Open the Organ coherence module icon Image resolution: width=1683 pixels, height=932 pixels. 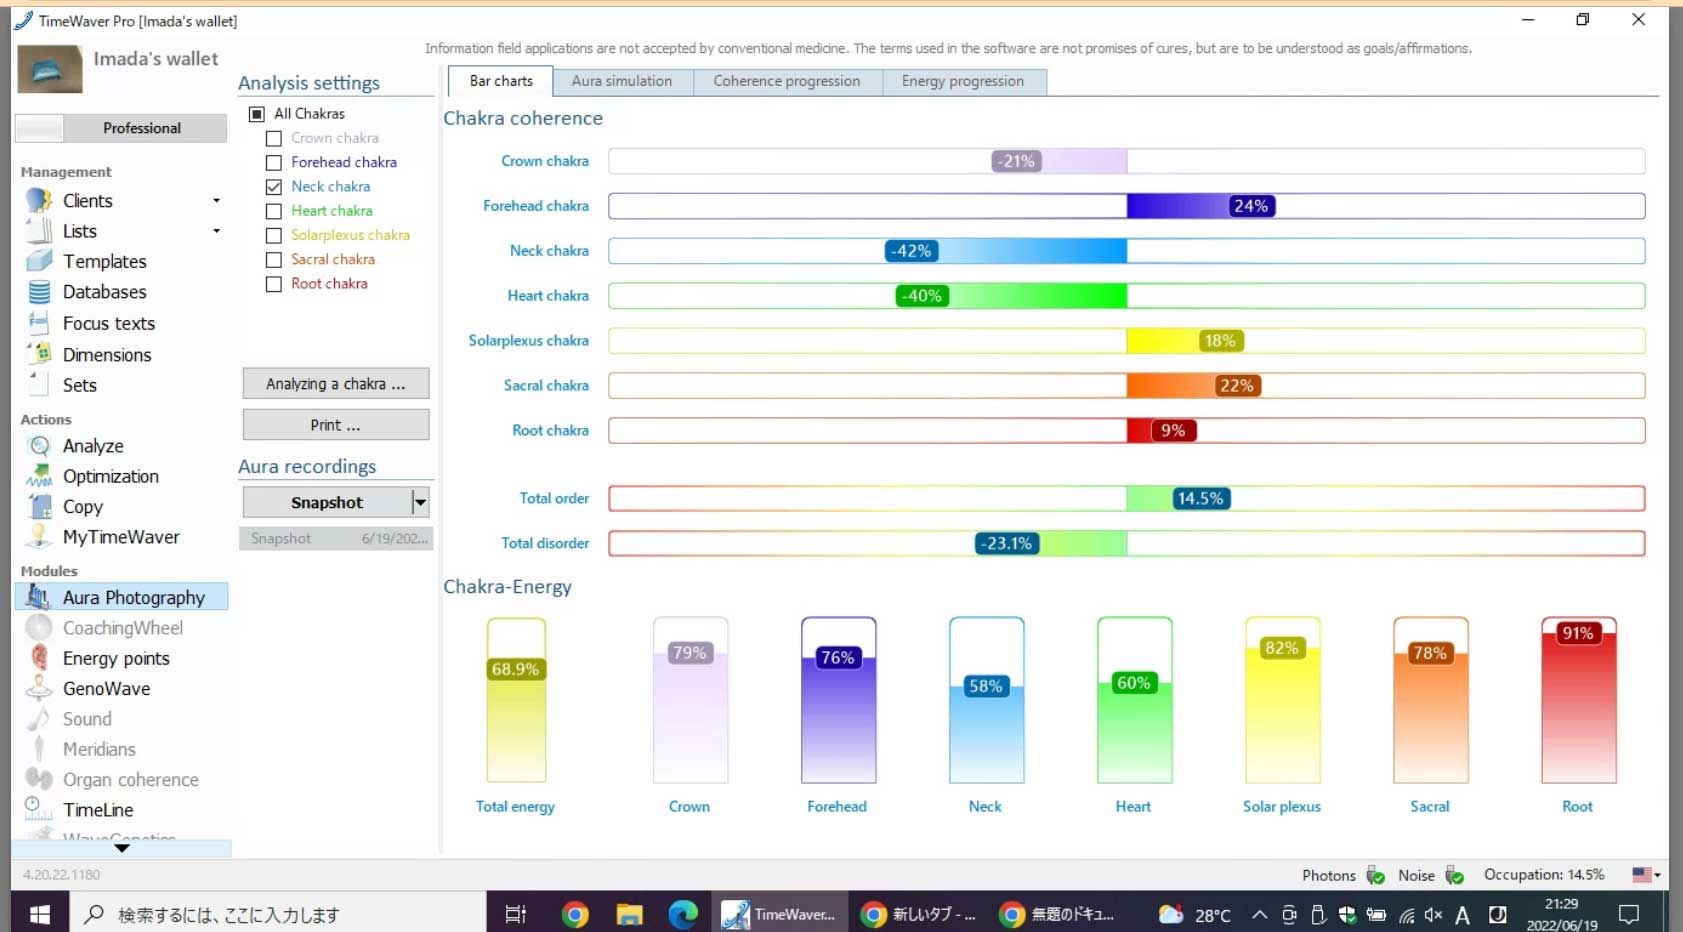point(39,779)
